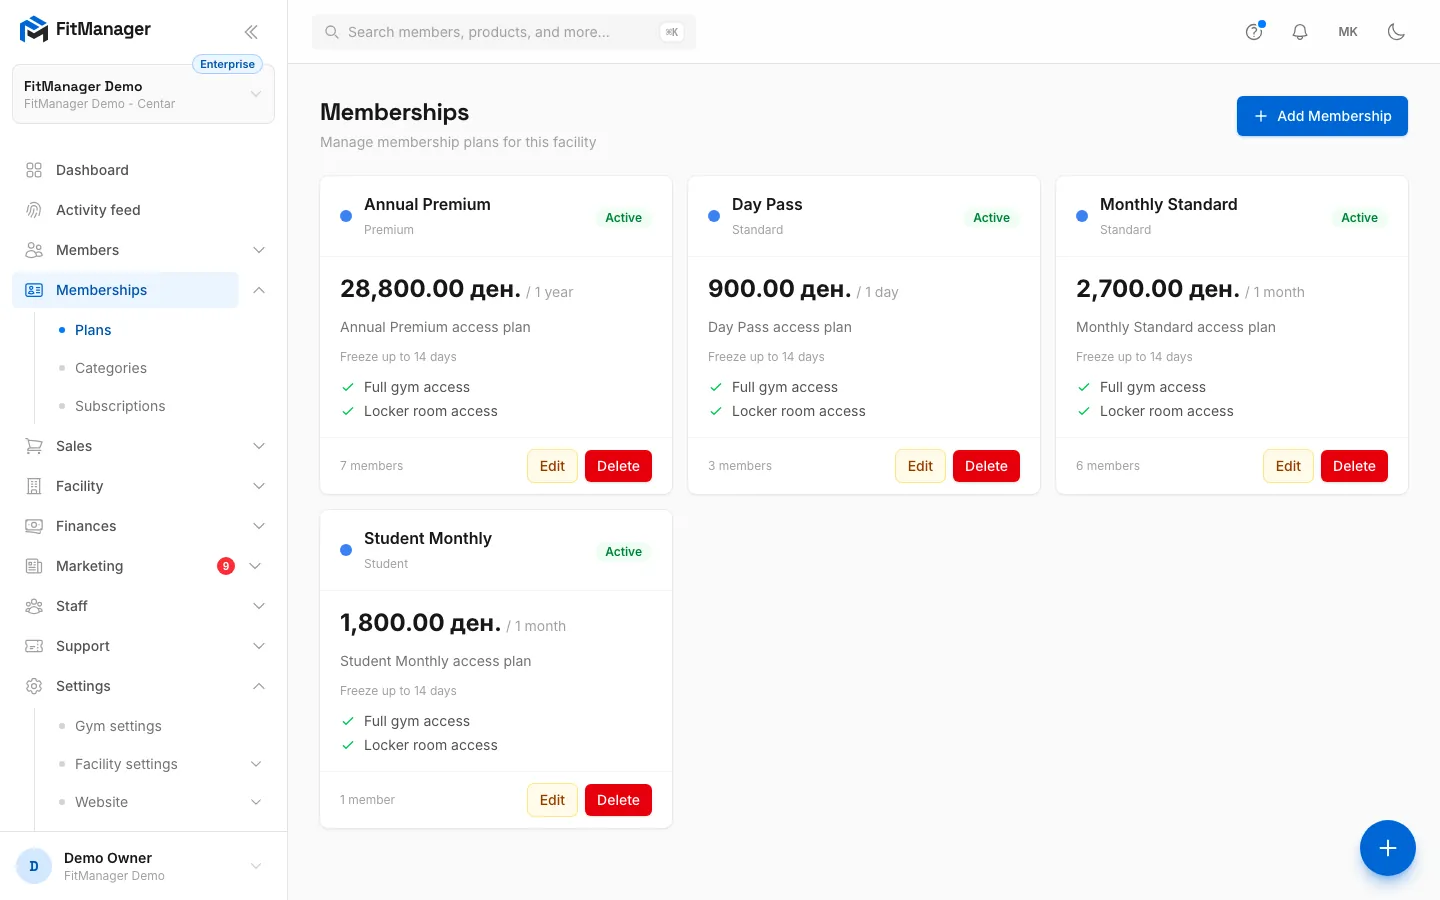Expand the Members submenu chevron
Image resolution: width=1440 pixels, height=900 pixels.
pos(259,250)
